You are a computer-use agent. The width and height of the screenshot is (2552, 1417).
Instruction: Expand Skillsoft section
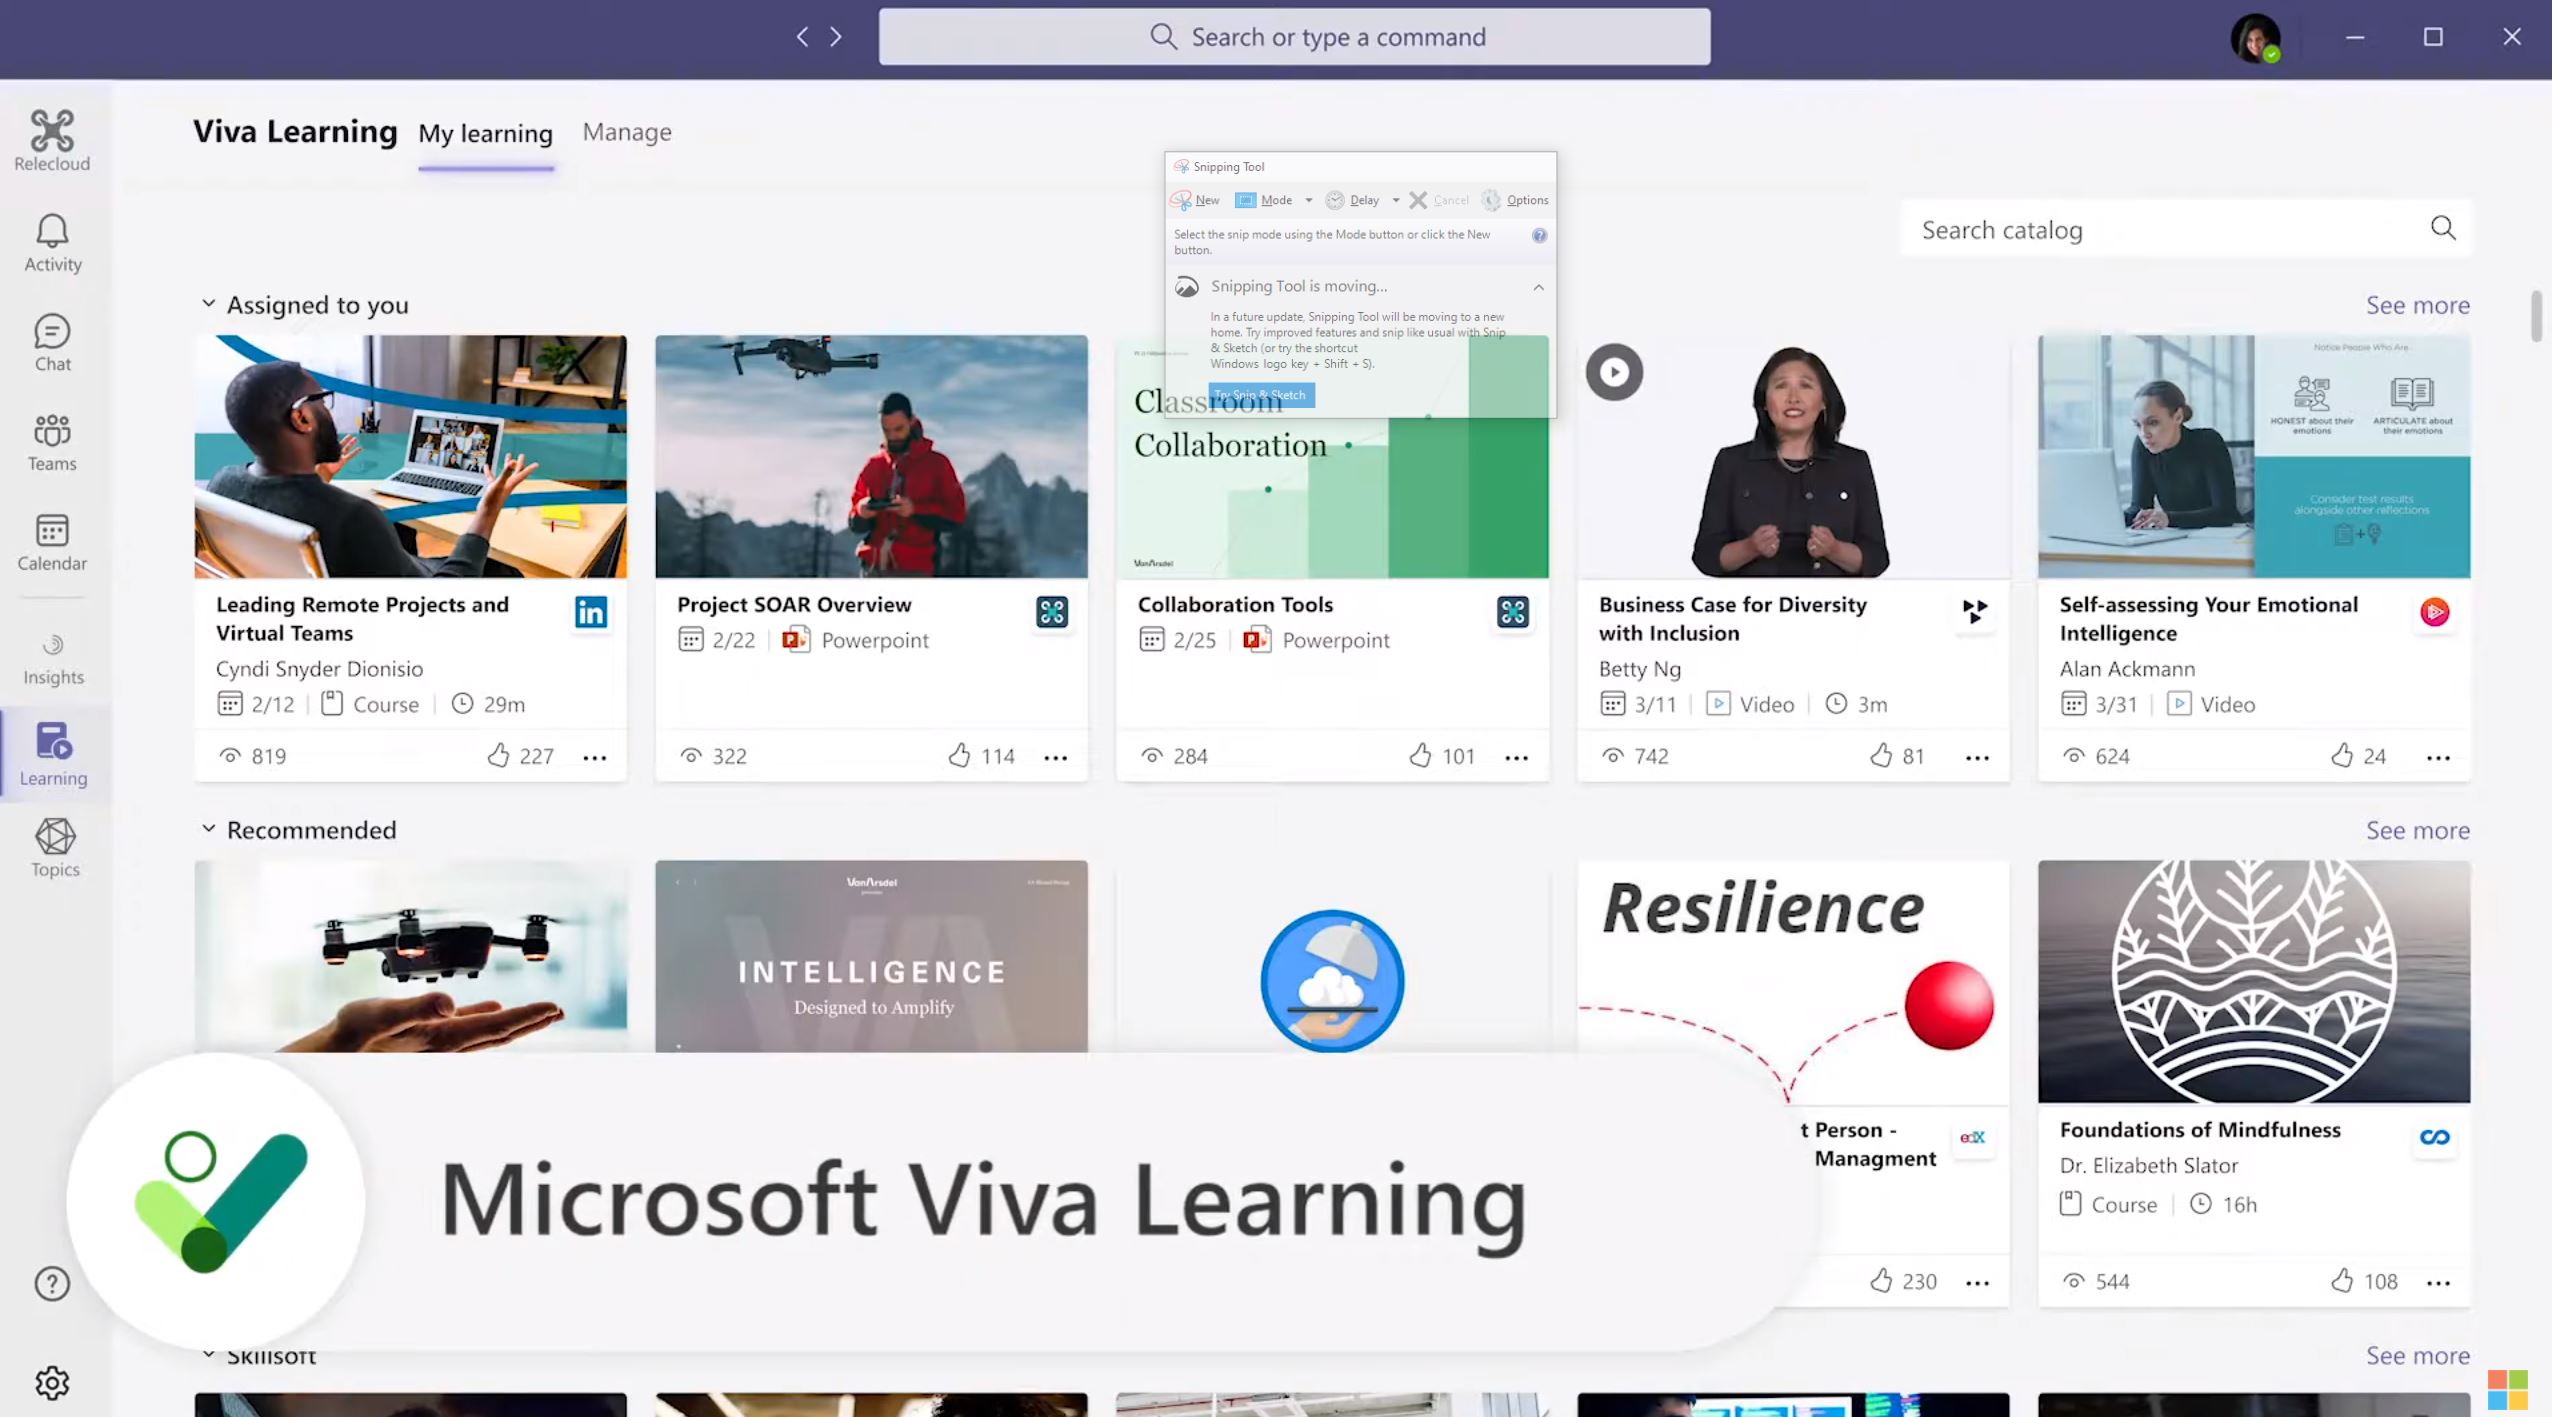click(x=206, y=1356)
